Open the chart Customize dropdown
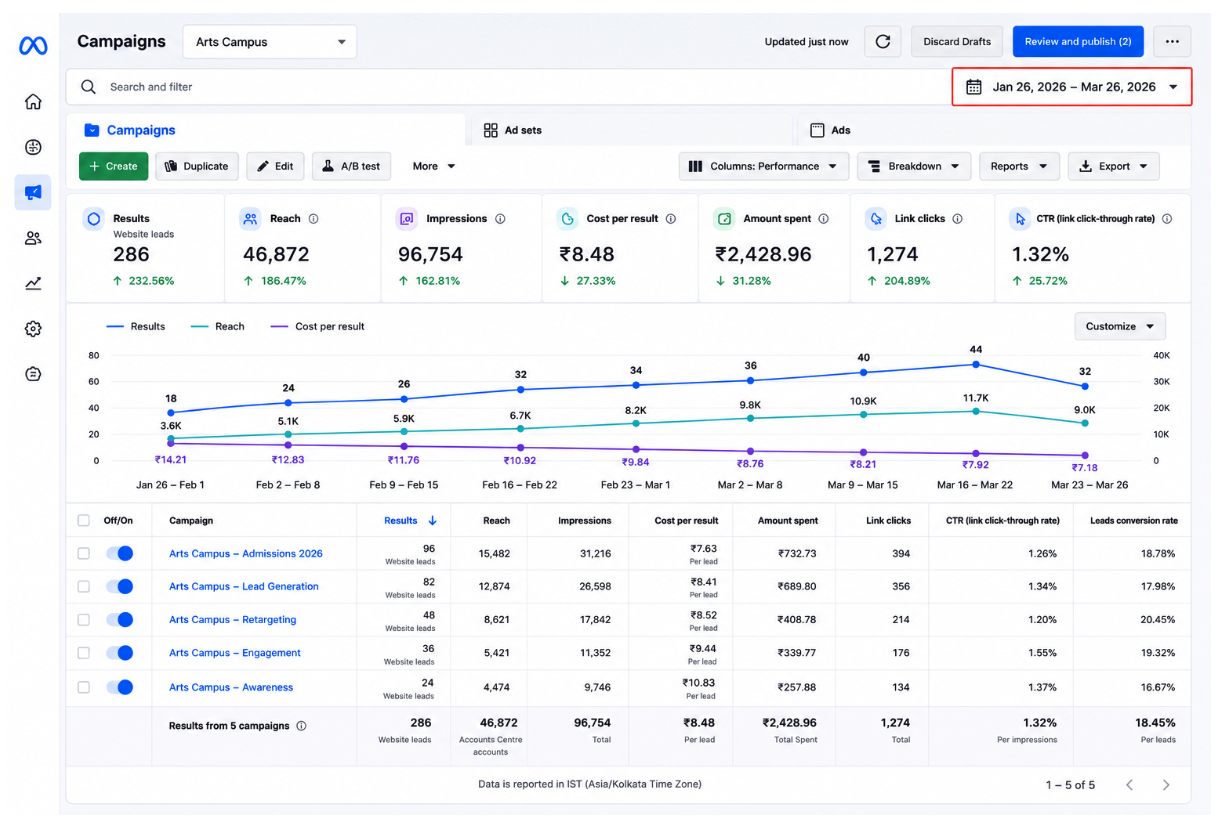This screenshot has width=1220, height=824. click(x=1120, y=326)
